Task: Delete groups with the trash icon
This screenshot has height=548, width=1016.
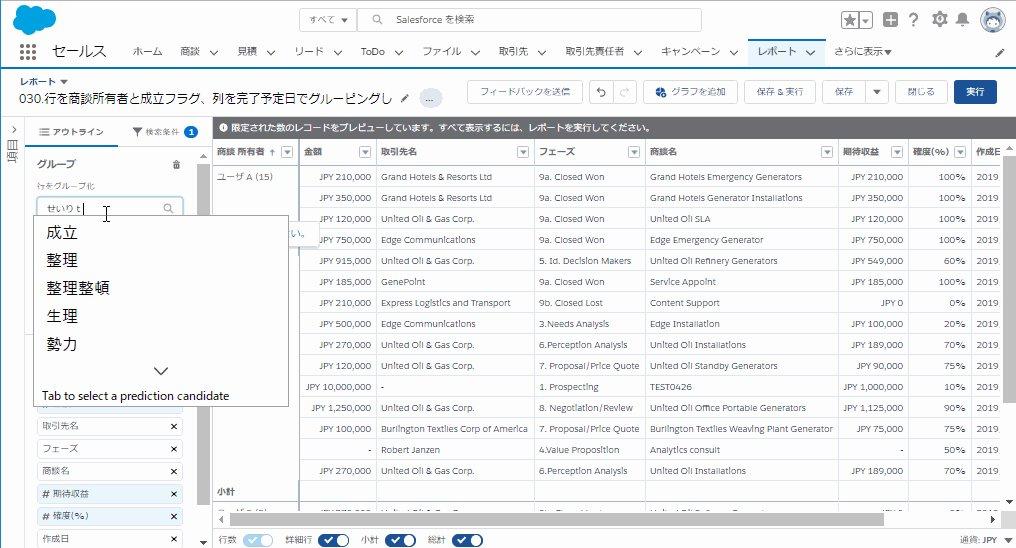Action: pos(176,165)
